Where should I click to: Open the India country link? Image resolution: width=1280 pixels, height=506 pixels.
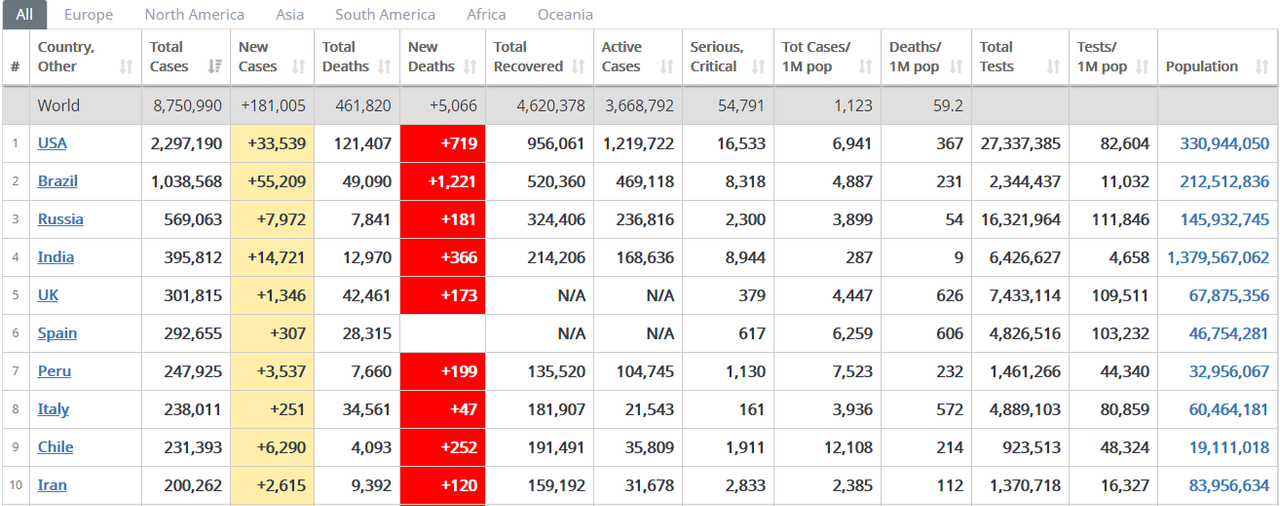coord(56,257)
